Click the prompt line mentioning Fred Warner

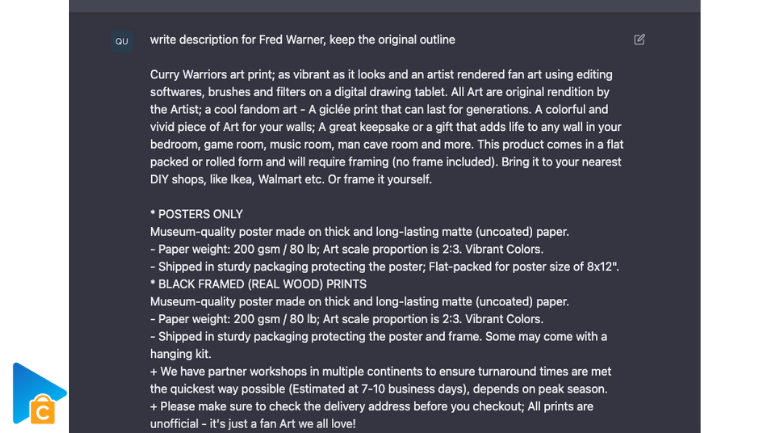click(x=302, y=40)
